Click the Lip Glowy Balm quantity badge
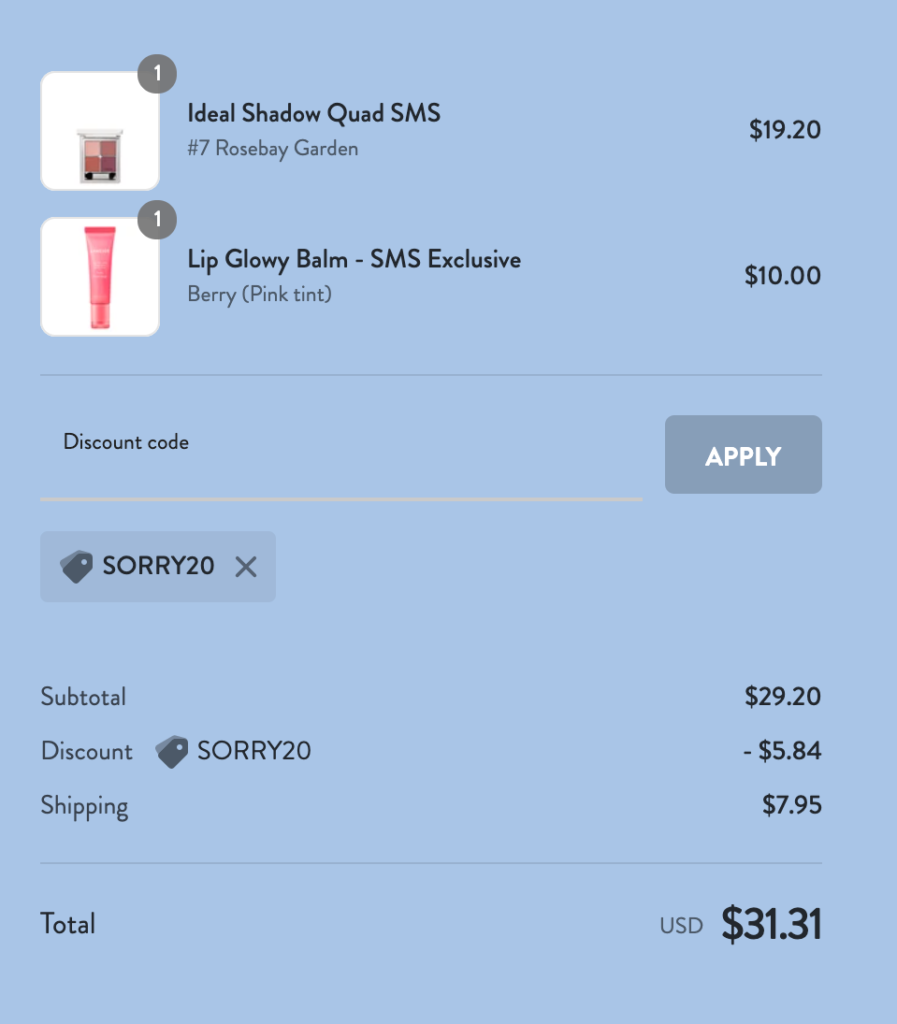Screen dimensions: 897x1024 coord(157,220)
